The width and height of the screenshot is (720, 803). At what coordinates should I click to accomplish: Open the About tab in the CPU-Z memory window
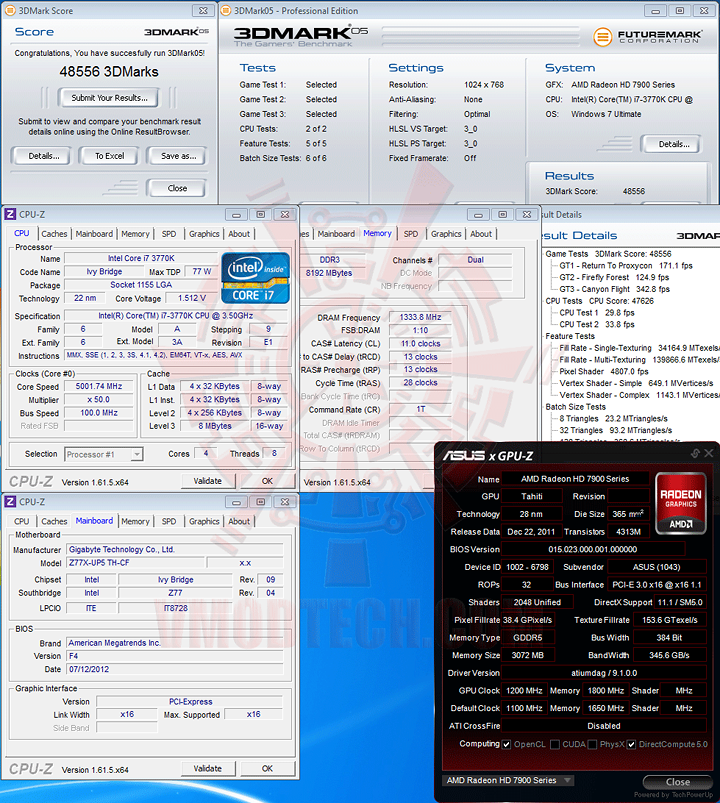[x=481, y=234]
